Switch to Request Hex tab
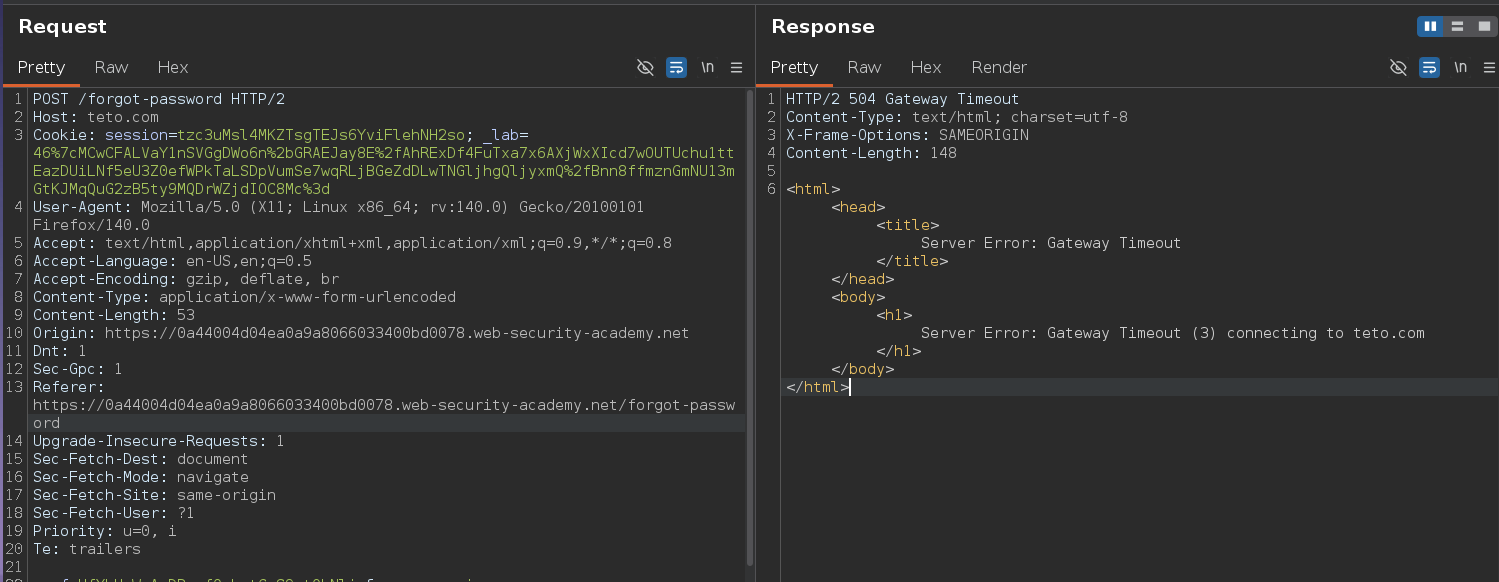The image size is (1499, 582). tap(173, 67)
